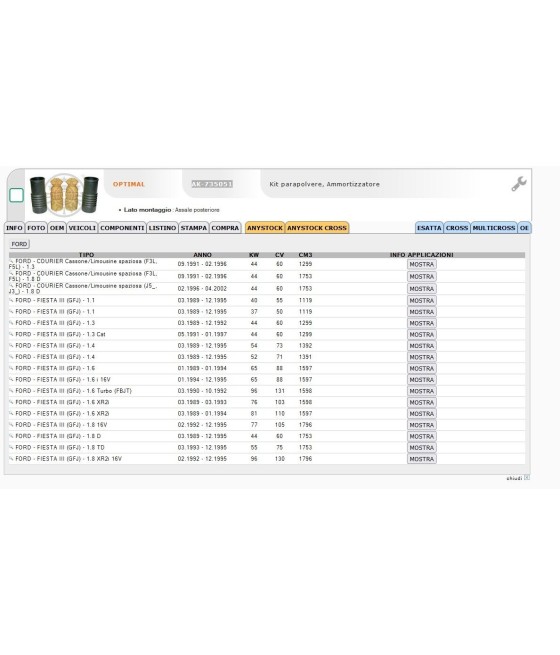The height and width of the screenshot is (655, 560).
Task: Open the ESATTA search tab
Action: coord(429,228)
